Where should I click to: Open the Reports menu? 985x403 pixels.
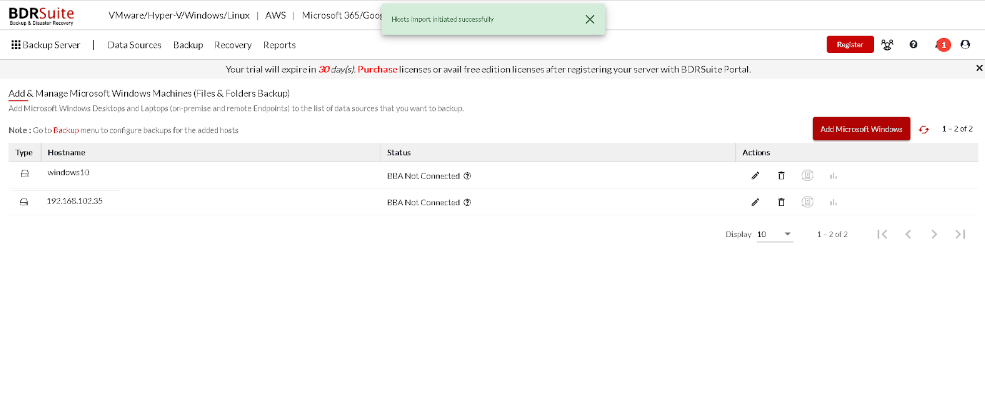[280, 45]
